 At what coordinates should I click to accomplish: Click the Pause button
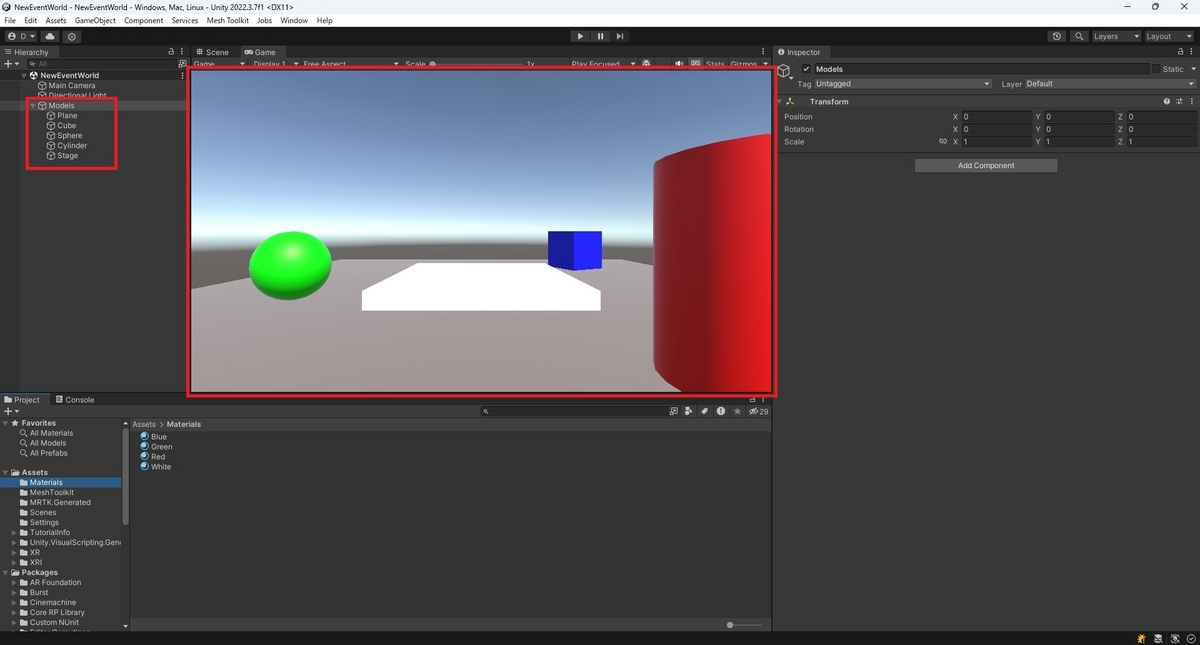(x=600, y=36)
